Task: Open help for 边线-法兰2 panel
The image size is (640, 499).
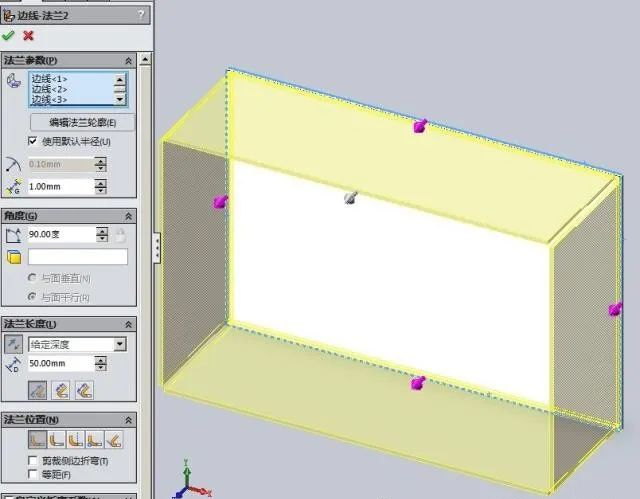Action: tap(141, 15)
